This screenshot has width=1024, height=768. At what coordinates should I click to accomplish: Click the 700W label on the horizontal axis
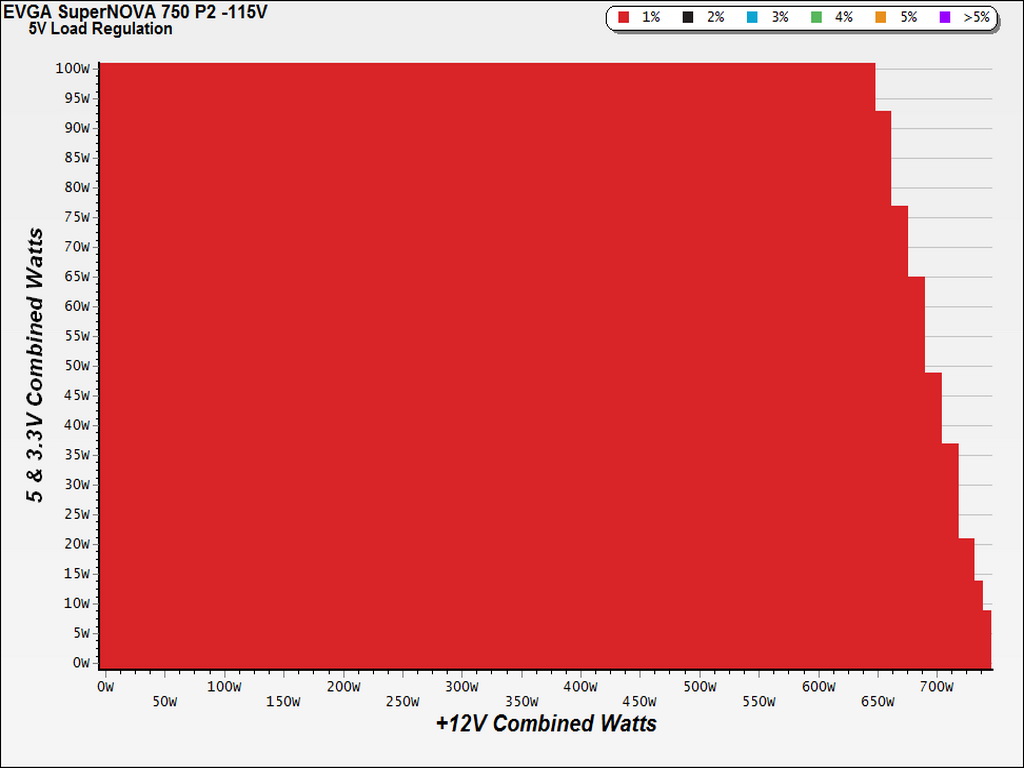pyautogui.click(x=936, y=686)
